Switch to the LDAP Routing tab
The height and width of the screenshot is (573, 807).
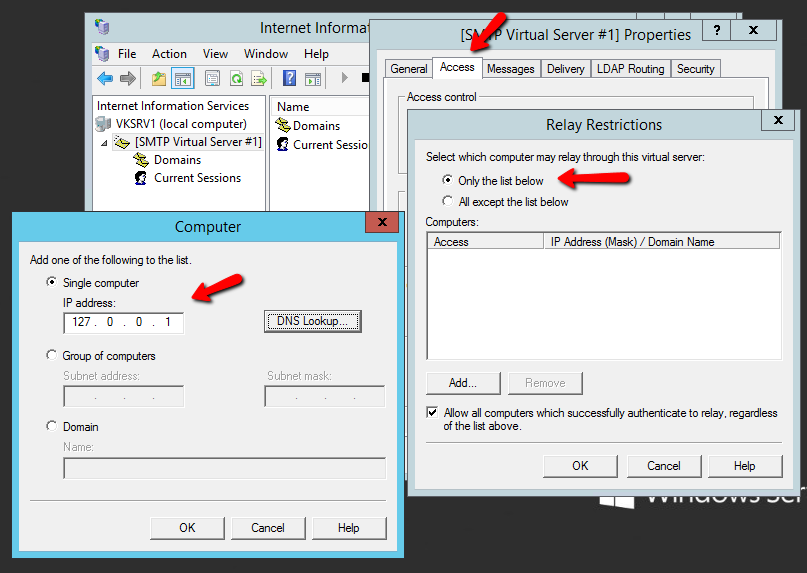[630, 69]
